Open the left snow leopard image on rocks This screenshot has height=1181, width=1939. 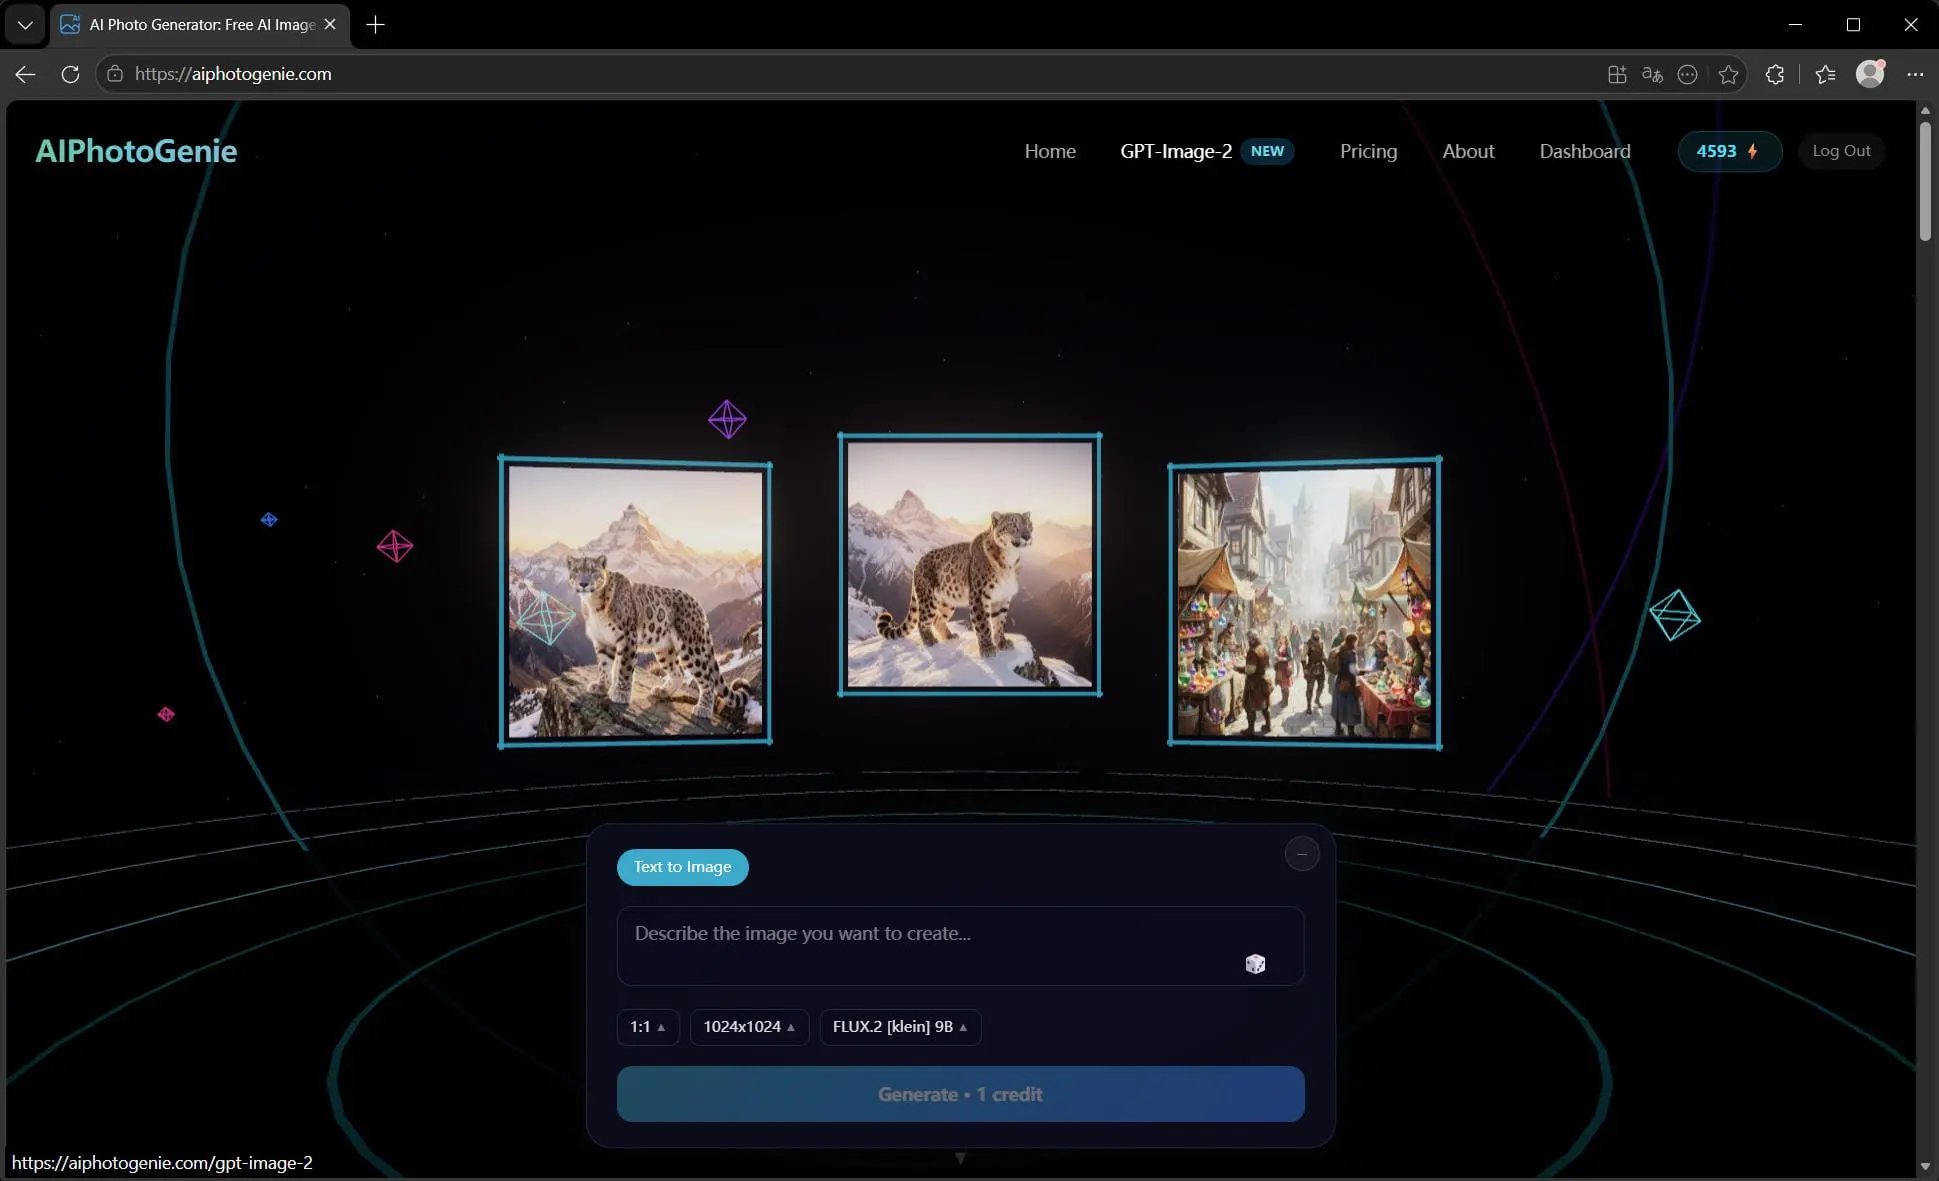click(635, 602)
